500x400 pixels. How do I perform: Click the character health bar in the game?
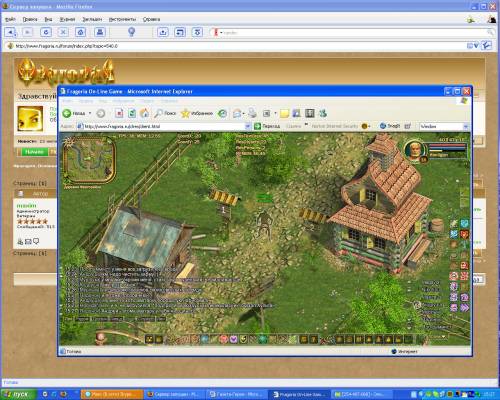click(x=447, y=146)
